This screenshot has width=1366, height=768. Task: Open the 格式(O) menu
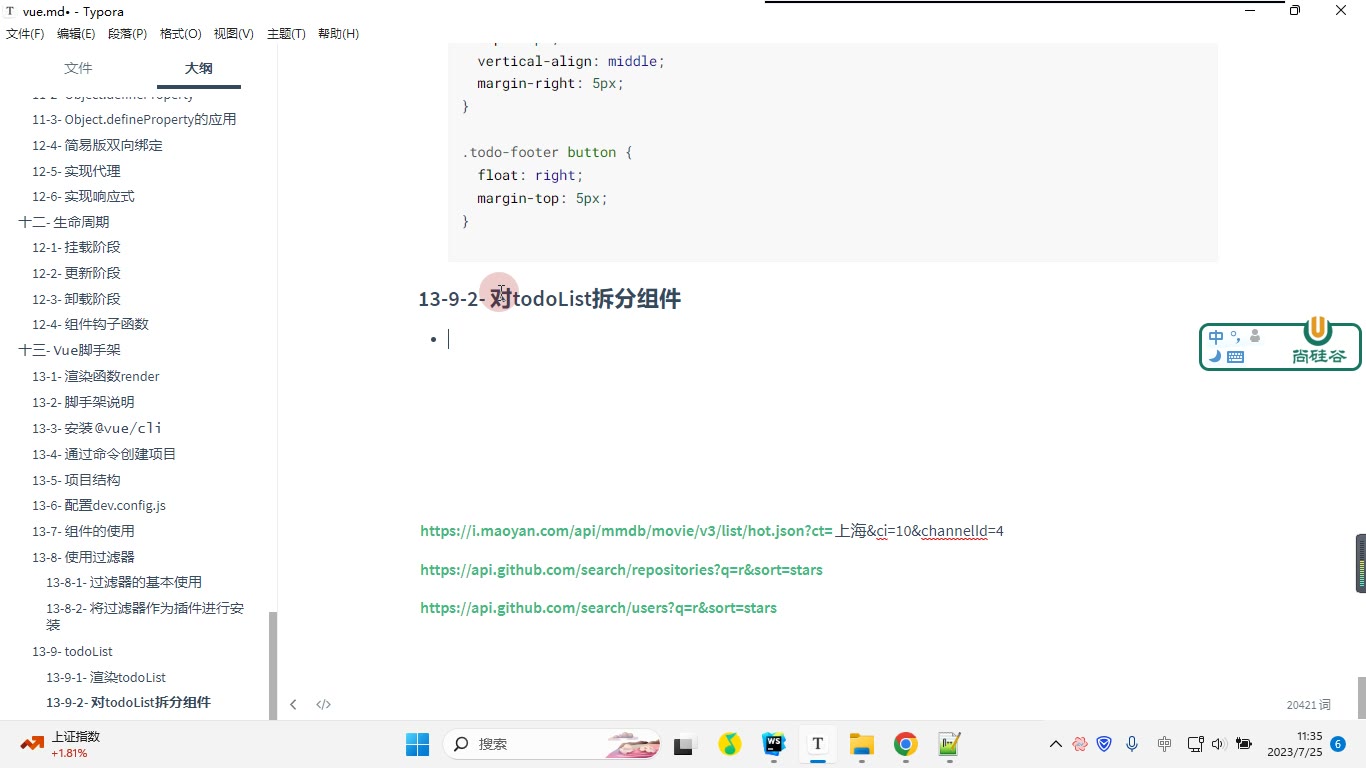pyautogui.click(x=181, y=34)
